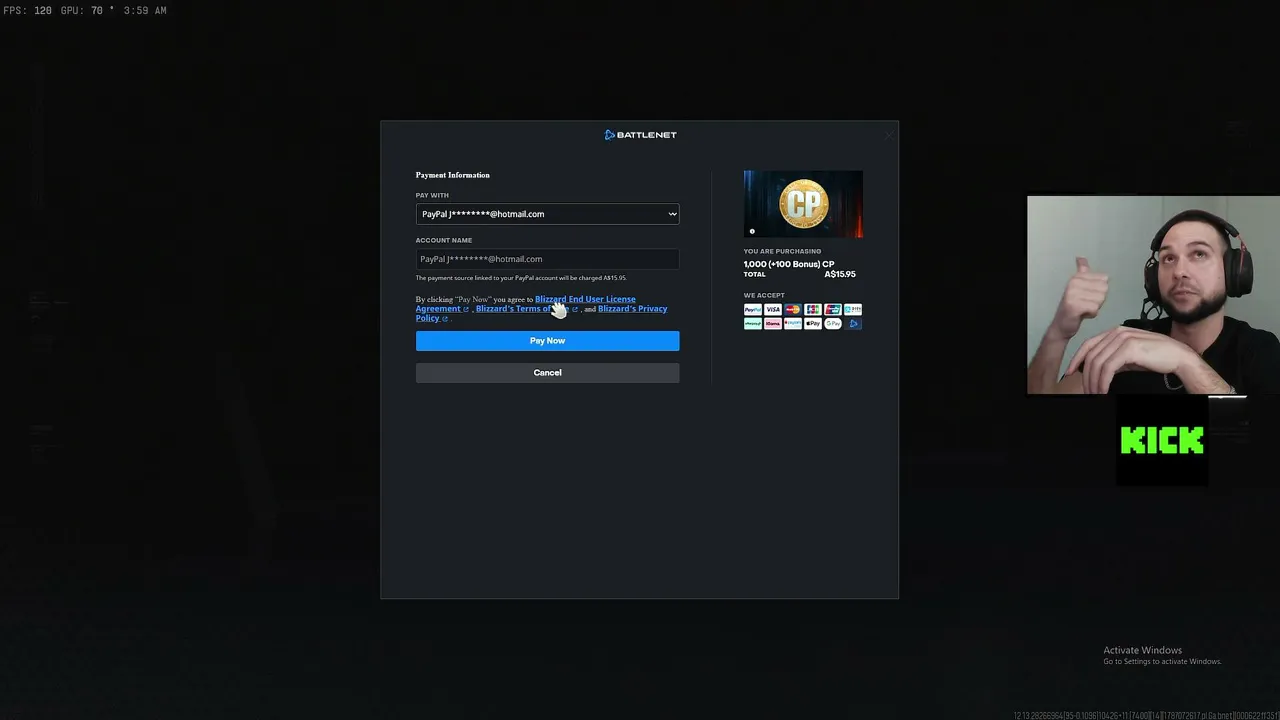The width and height of the screenshot is (1280, 720).
Task: Click the blue Pay Now button
Action: (547, 341)
